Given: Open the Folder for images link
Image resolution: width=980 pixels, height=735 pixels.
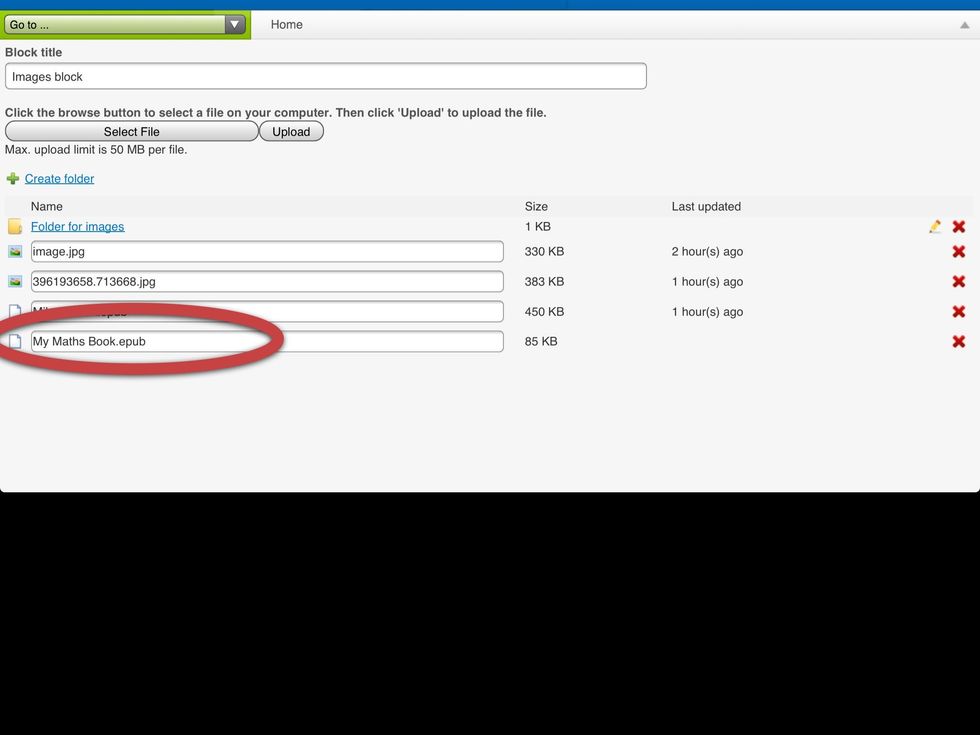Looking at the screenshot, I should point(77,226).
